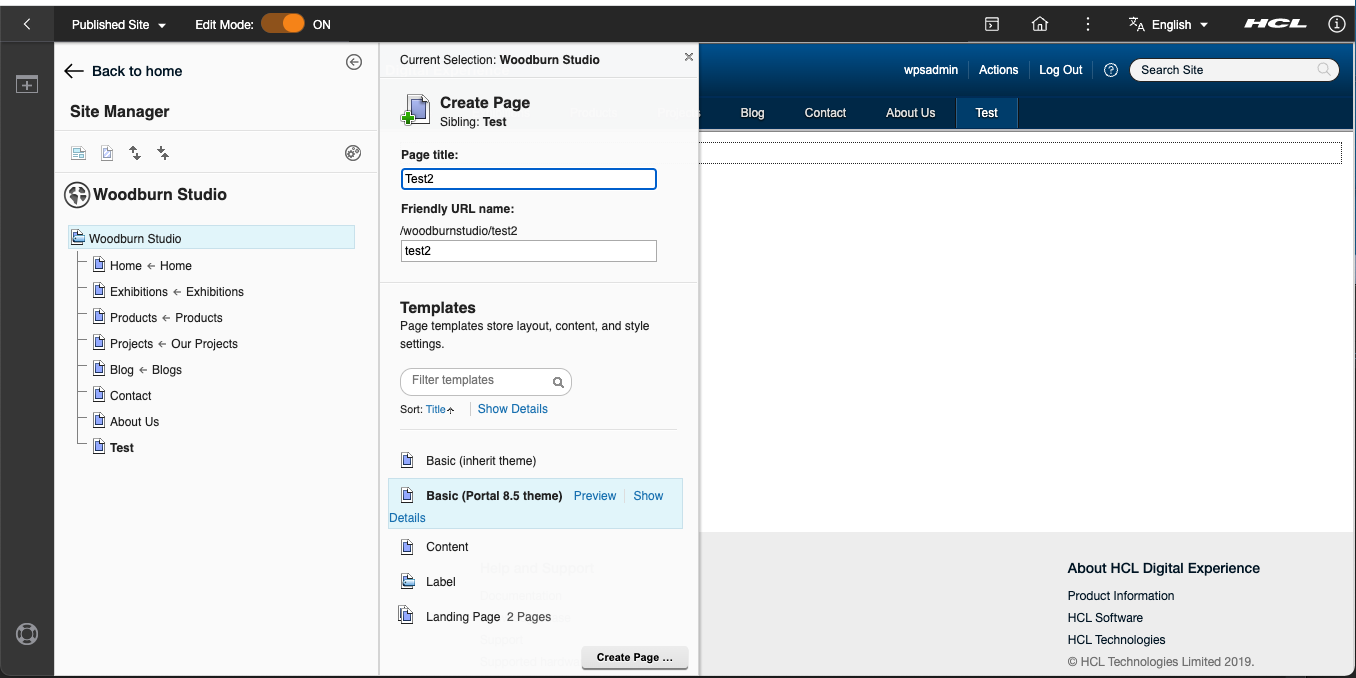Click the Friendly URL name input field
The width and height of the screenshot is (1356, 678).
pyautogui.click(x=528, y=250)
